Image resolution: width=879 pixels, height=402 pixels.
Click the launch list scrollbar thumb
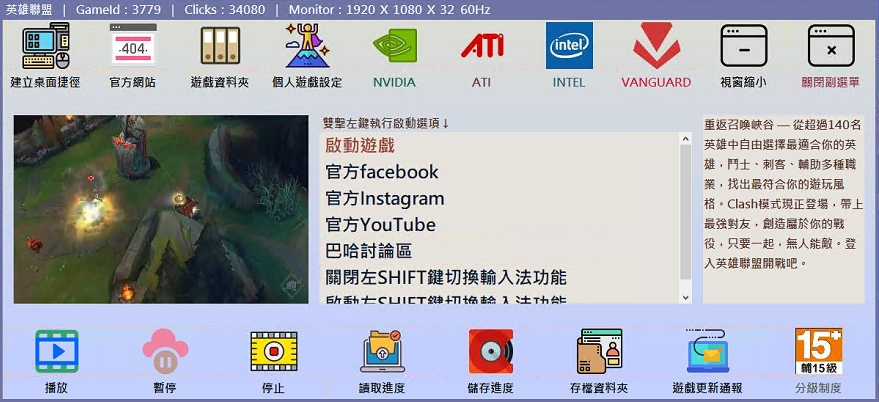(x=686, y=212)
